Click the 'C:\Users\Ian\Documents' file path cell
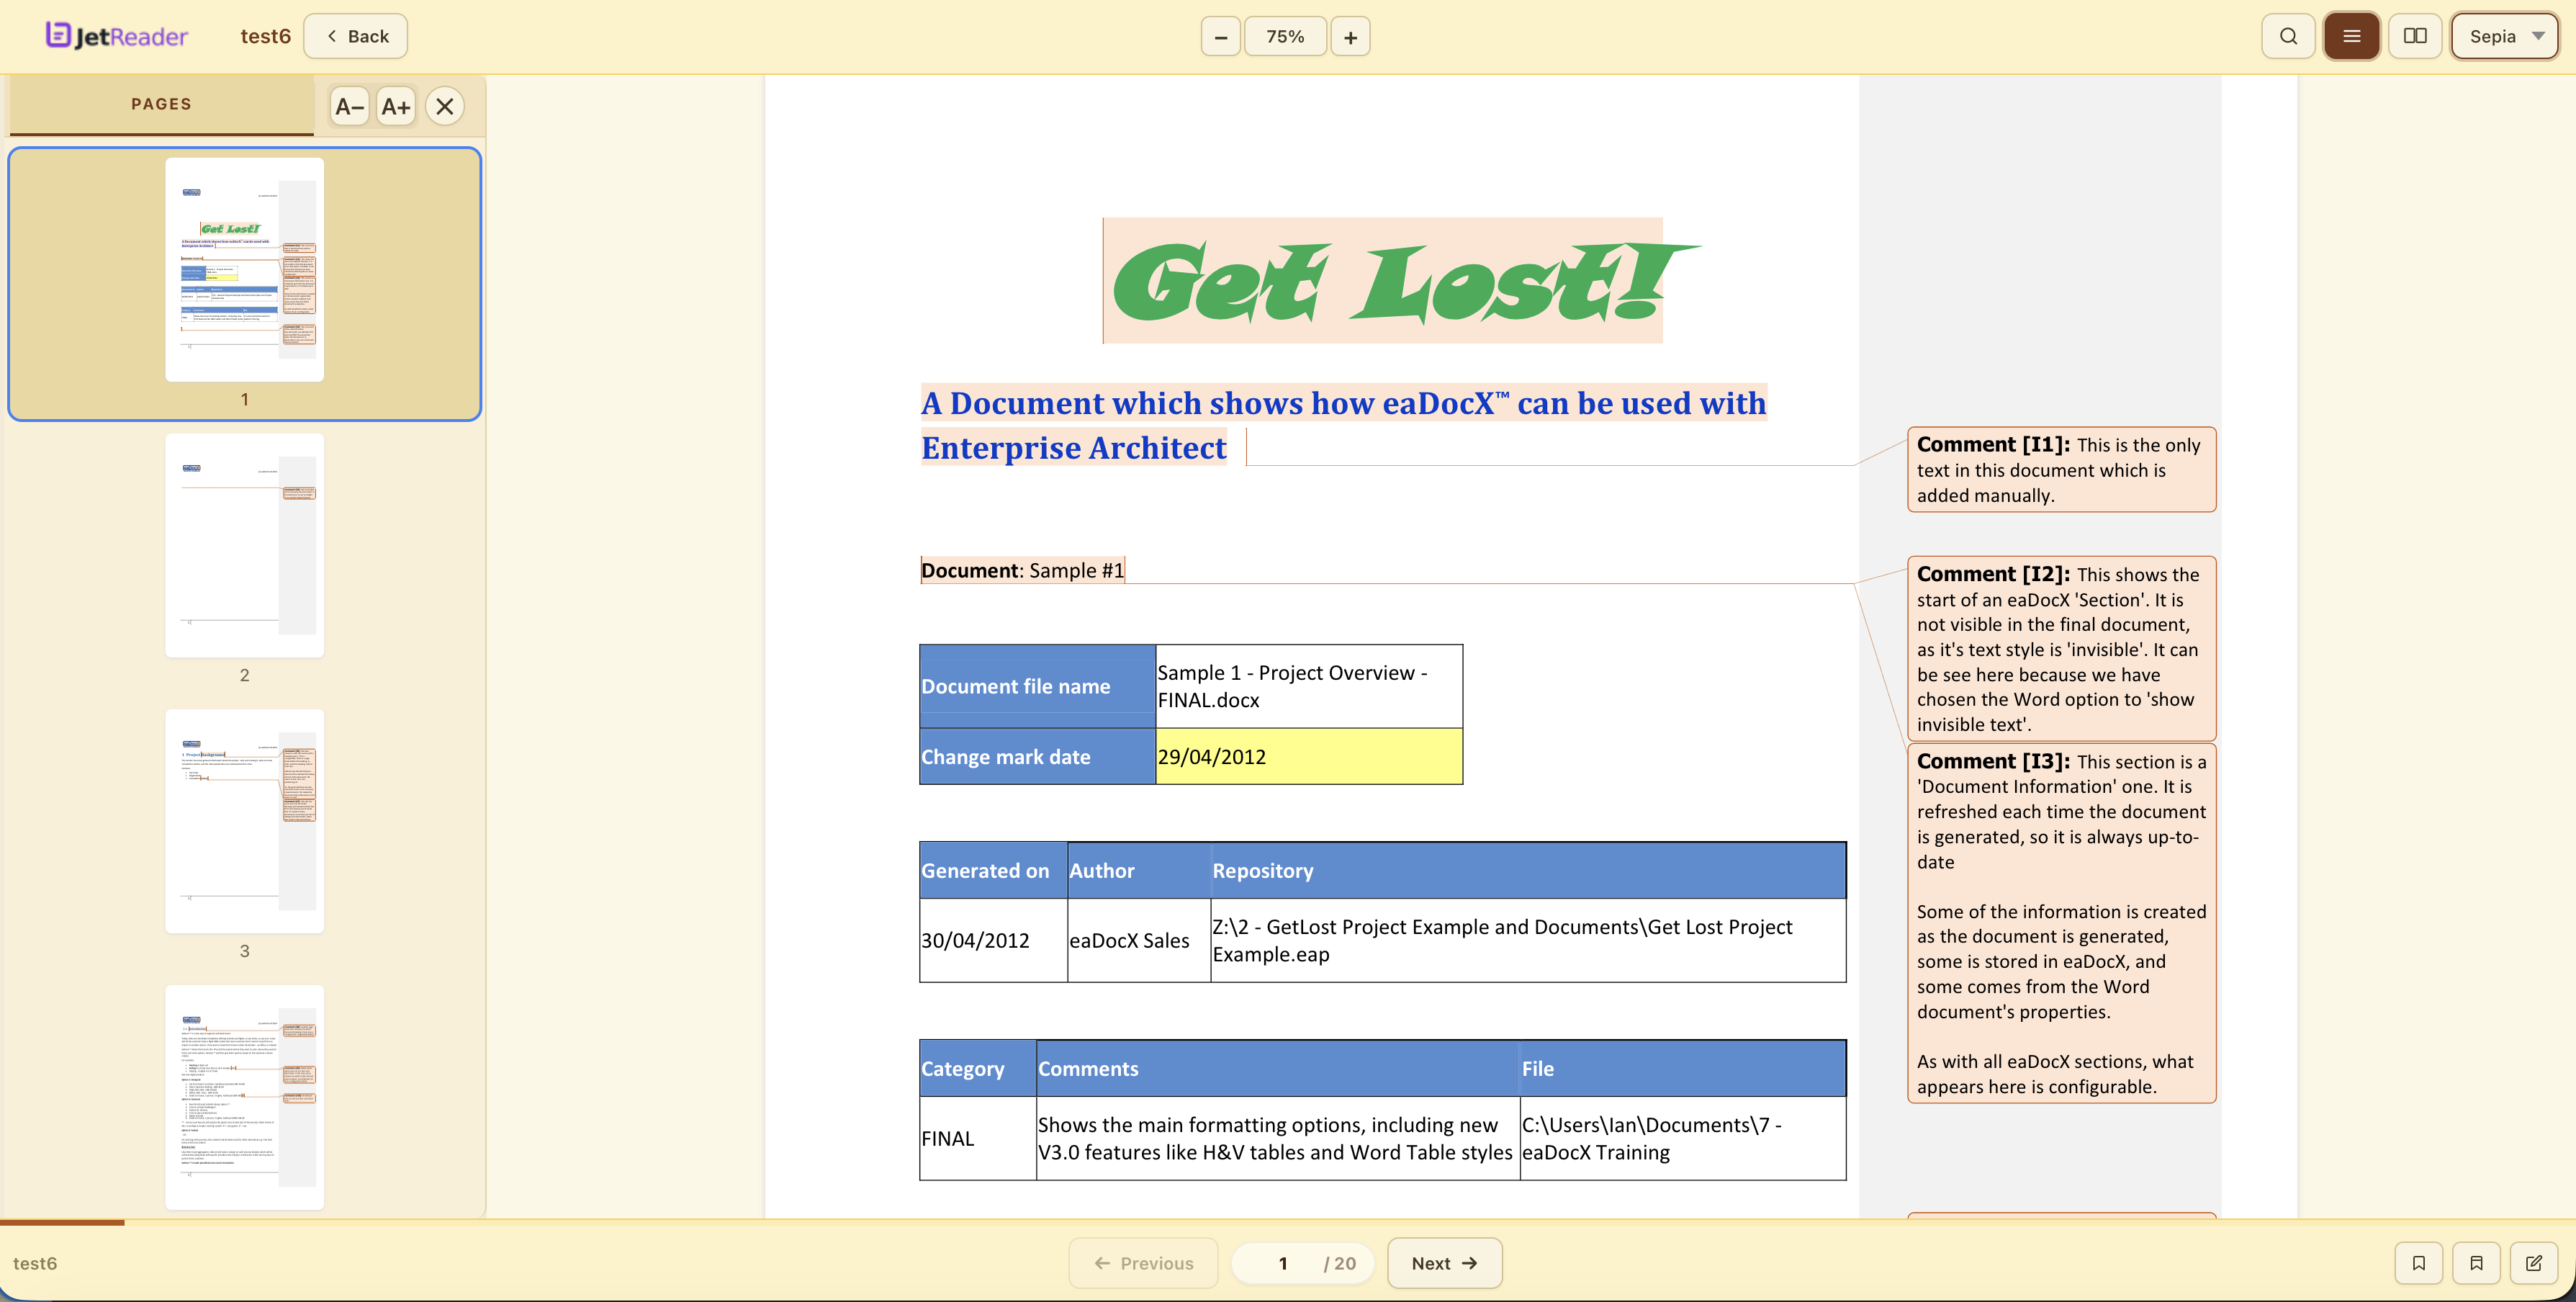Image resolution: width=2576 pixels, height=1302 pixels. pyautogui.click(x=1683, y=1138)
